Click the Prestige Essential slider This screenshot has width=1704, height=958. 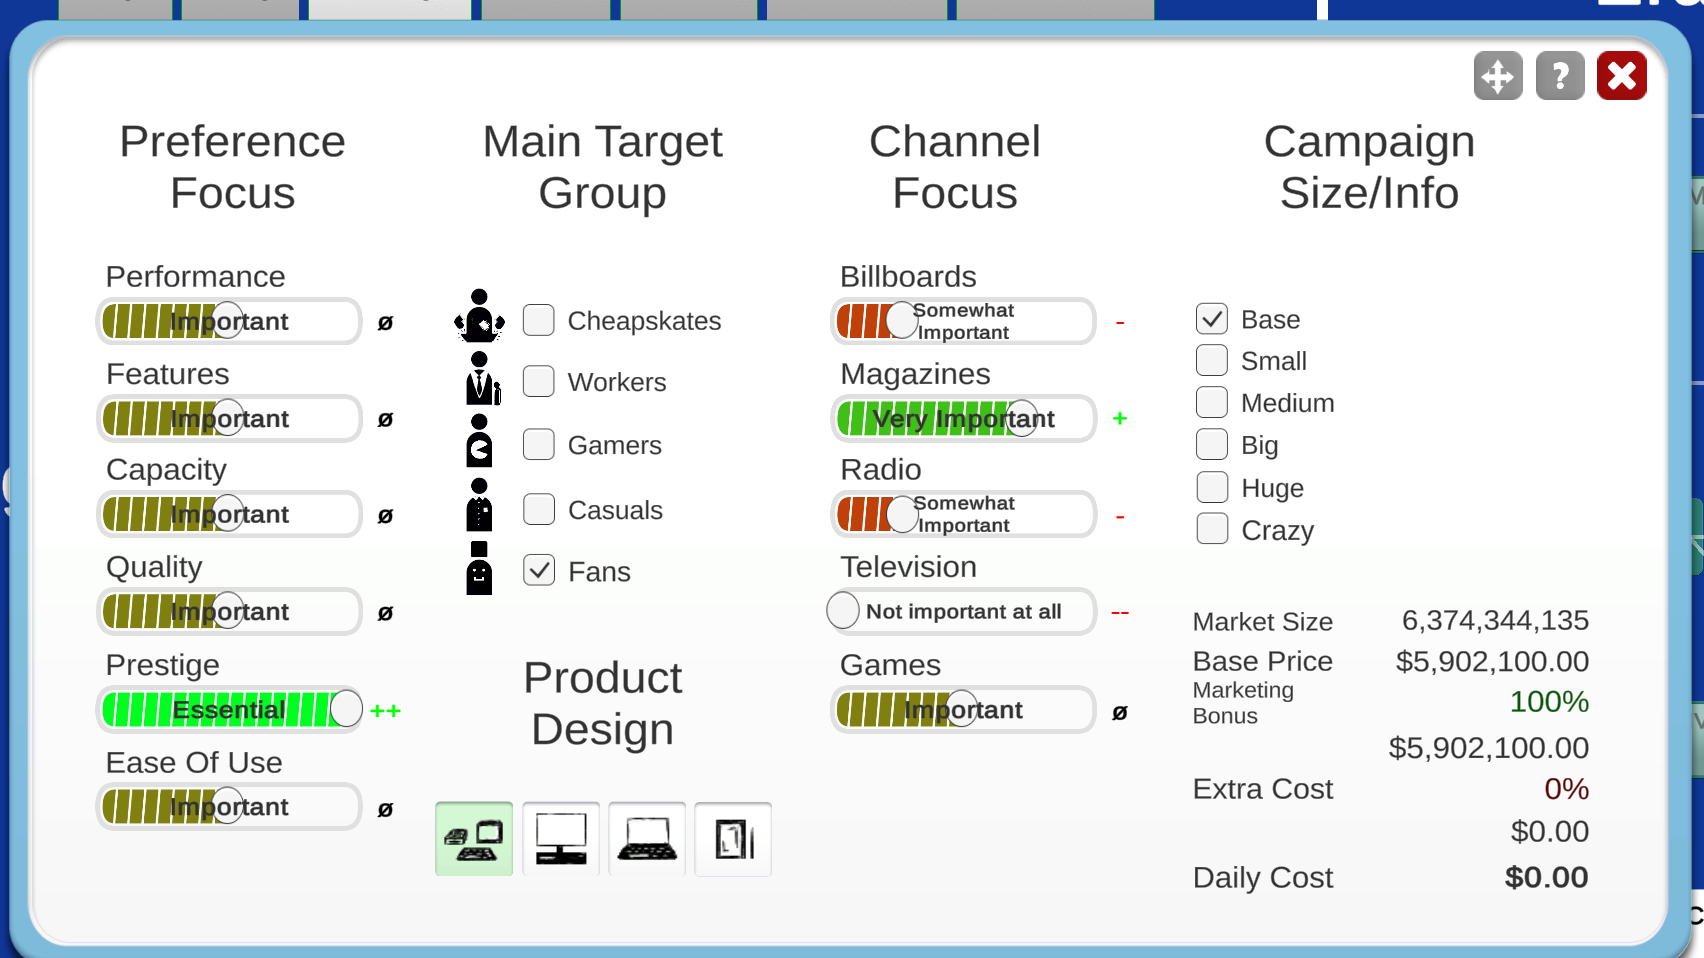(x=229, y=709)
